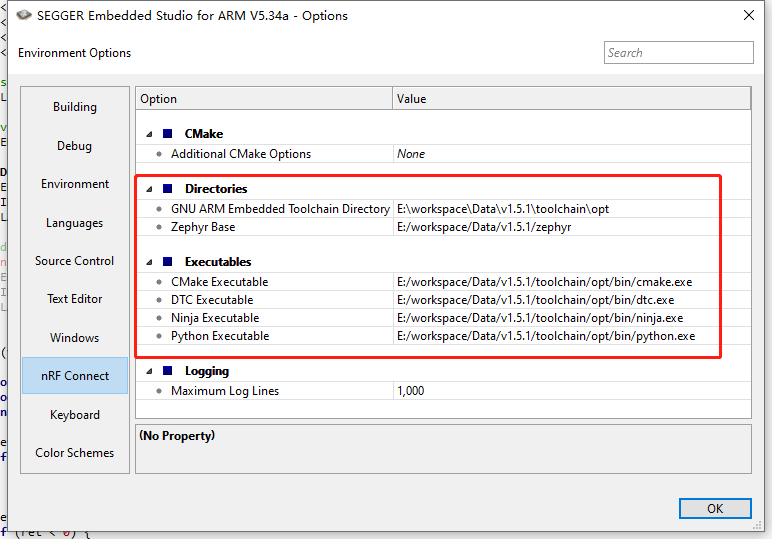Click the blue square beside Directories
The height and width of the screenshot is (539, 772).
click(x=167, y=189)
